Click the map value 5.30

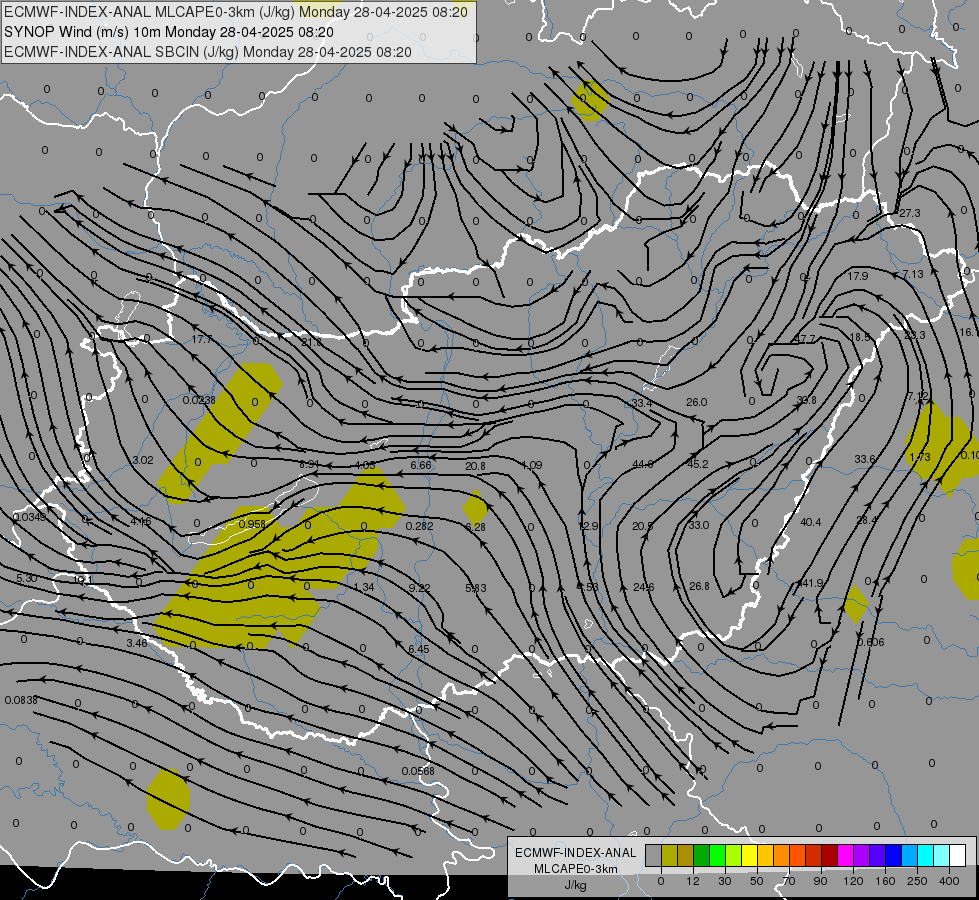coord(26,578)
